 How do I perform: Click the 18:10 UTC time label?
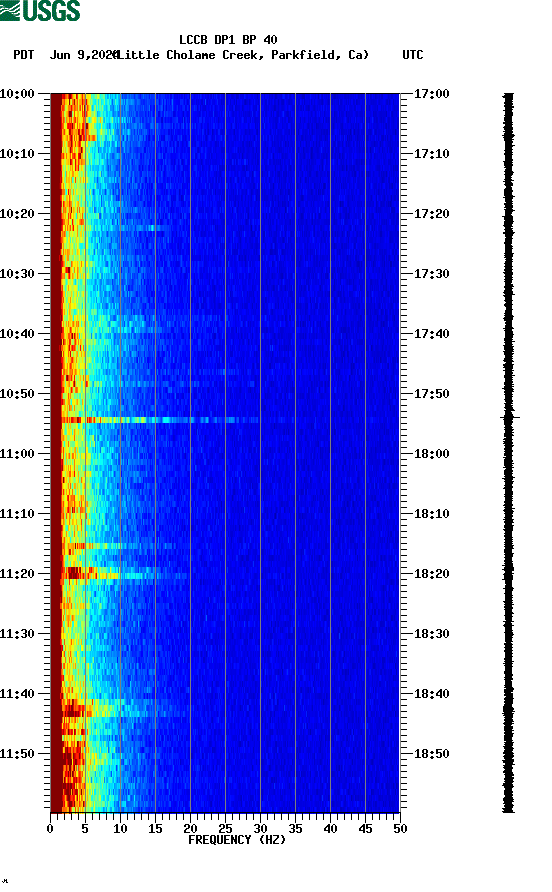[431, 514]
